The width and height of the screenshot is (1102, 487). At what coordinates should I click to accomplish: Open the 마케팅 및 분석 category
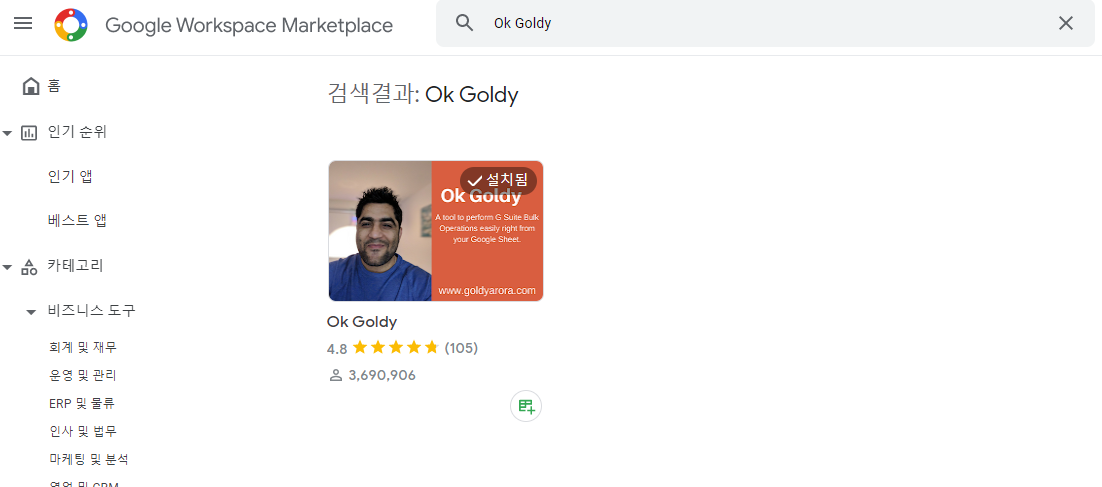[x=89, y=460]
